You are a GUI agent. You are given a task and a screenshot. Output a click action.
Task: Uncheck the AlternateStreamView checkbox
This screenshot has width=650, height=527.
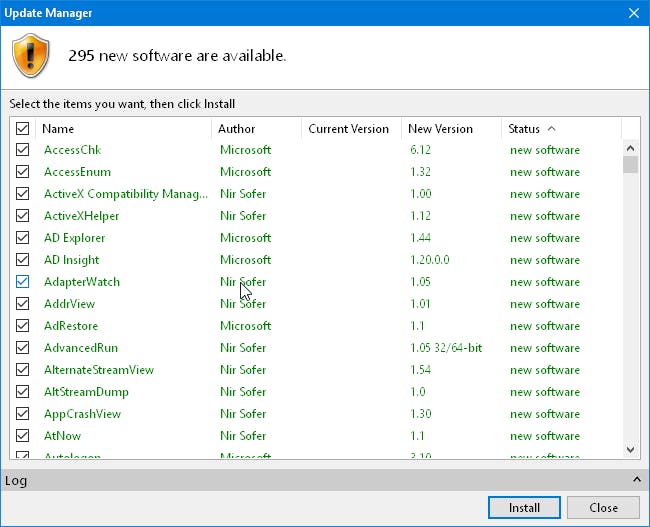click(x=22, y=369)
